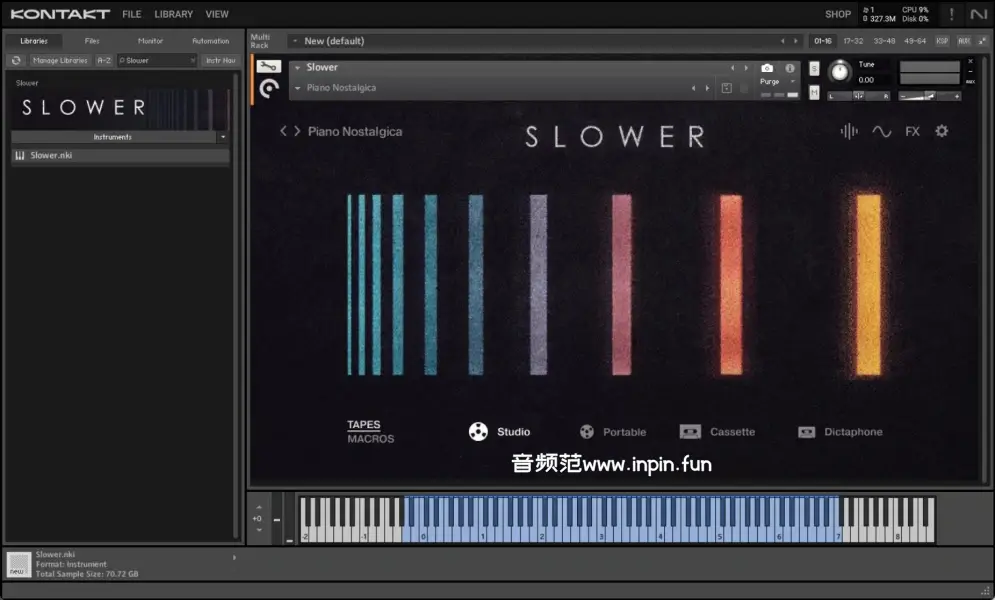Open the FILE menu
Screen dimensions: 995x600
point(132,14)
